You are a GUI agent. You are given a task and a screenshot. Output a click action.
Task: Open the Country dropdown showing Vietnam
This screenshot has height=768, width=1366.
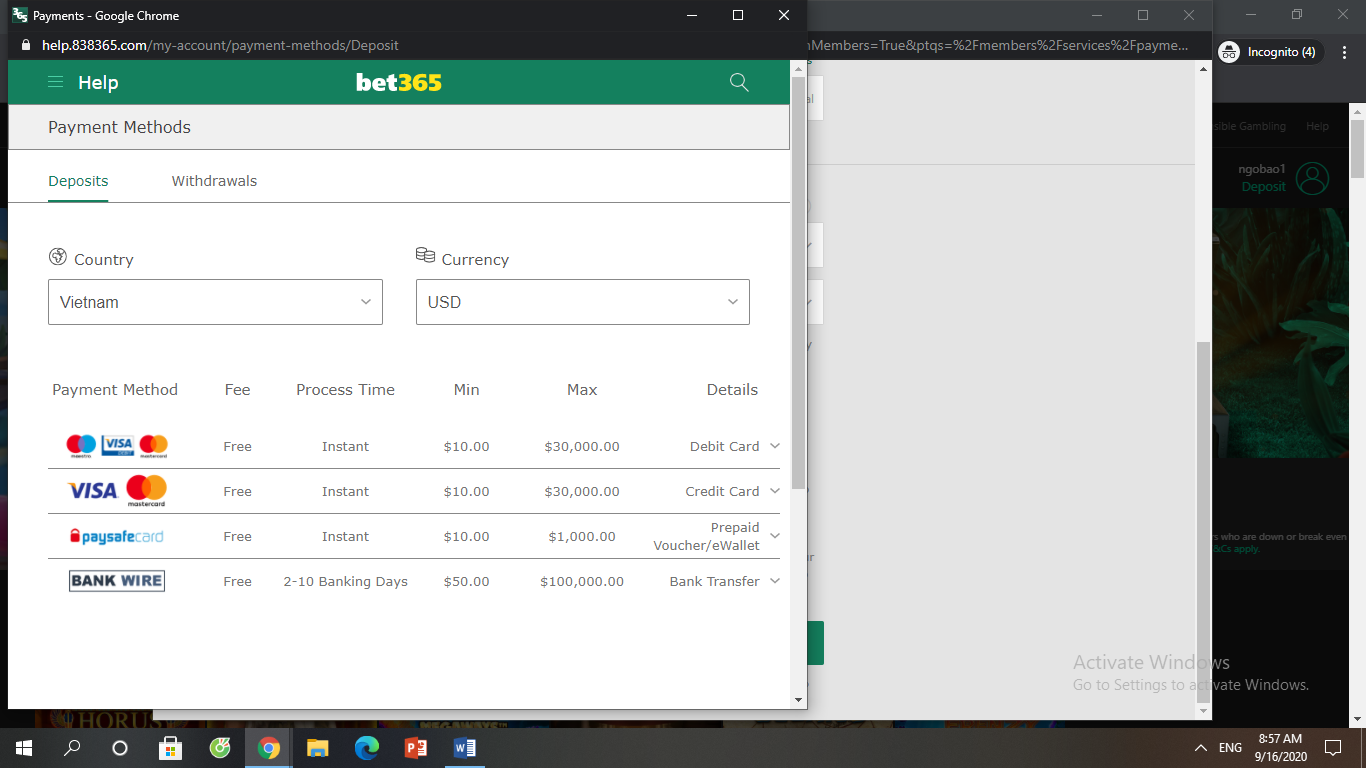point(215,302)
